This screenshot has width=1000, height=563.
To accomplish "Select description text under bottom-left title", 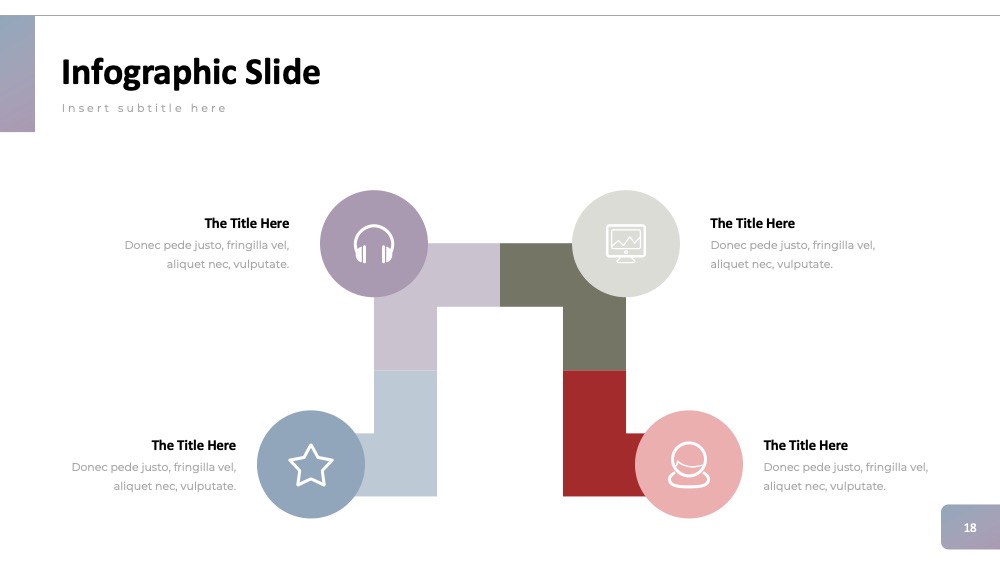I will click(x=154, y=476).
